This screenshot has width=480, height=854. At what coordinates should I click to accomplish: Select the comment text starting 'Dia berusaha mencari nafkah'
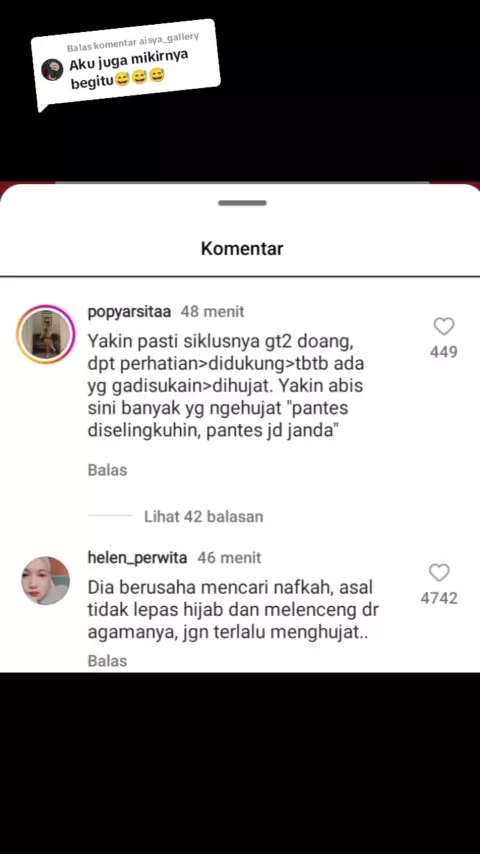233,611
